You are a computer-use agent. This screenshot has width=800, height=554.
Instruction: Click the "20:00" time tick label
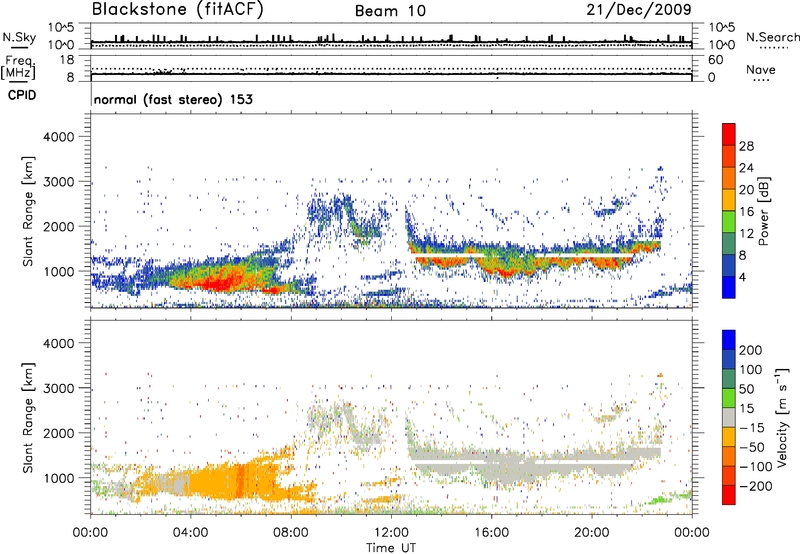point(591,533)
